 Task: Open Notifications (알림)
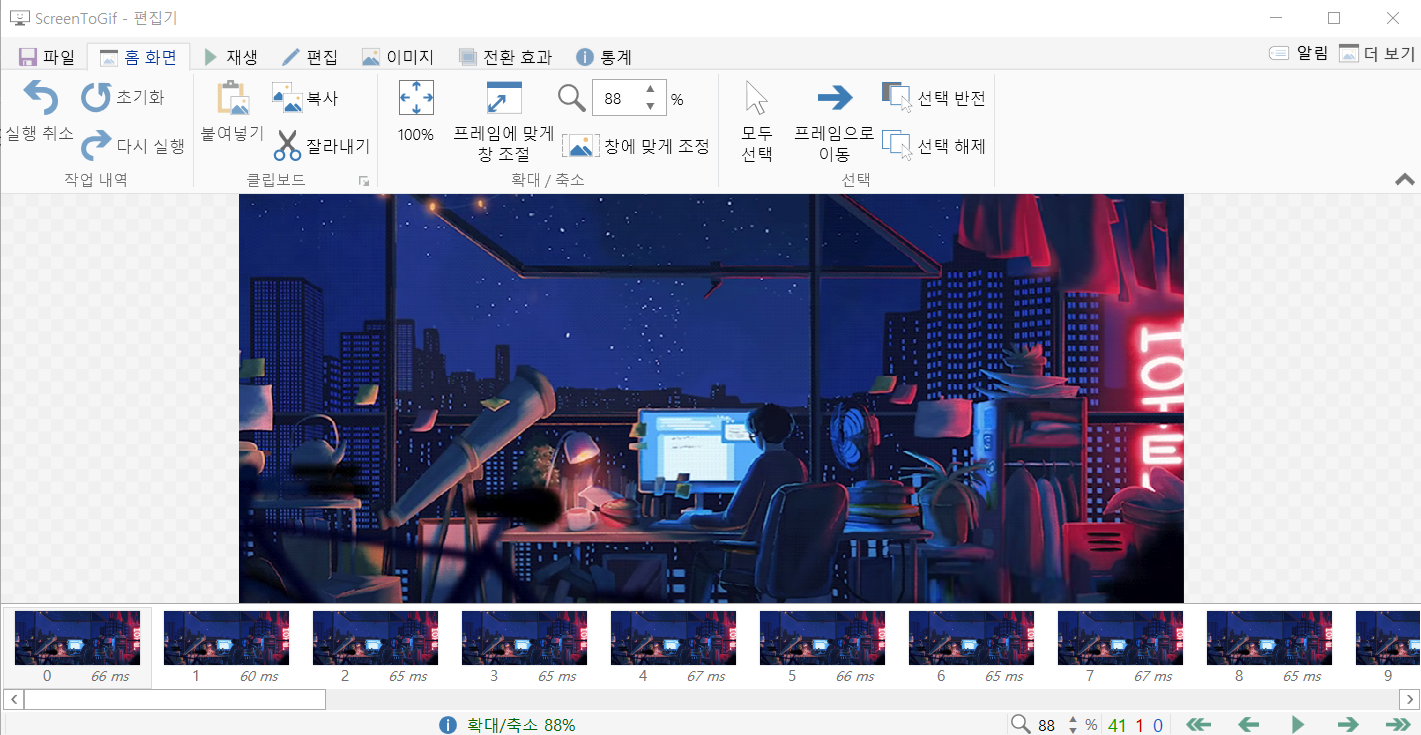(x=1298, y=53)
